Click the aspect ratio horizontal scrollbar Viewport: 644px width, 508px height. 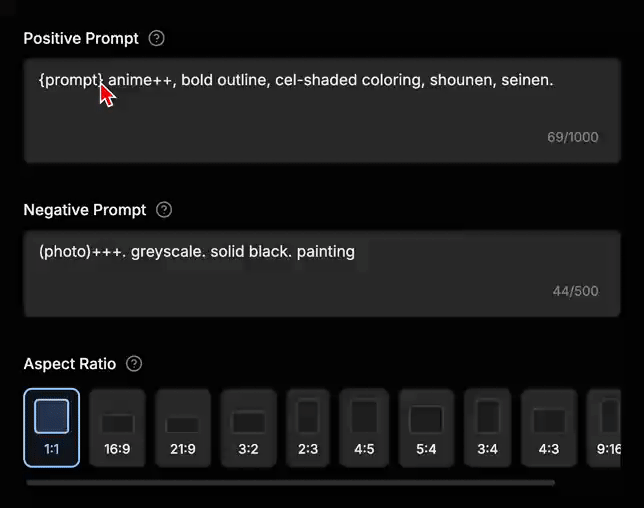tap(291, 483)
